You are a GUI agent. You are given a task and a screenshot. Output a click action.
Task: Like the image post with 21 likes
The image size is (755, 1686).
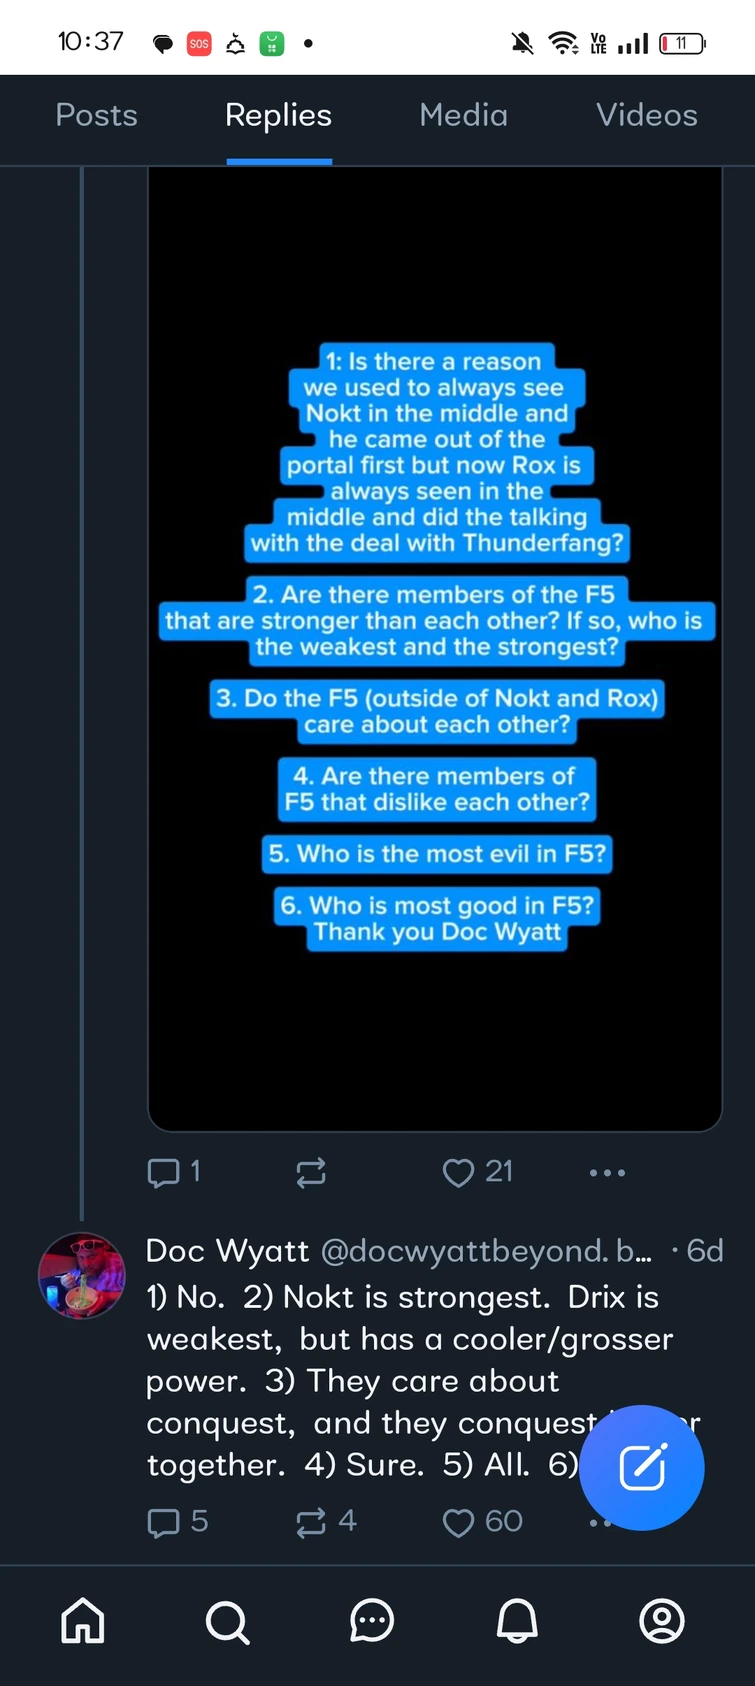pyautogui.click(x=458, y=1172)
